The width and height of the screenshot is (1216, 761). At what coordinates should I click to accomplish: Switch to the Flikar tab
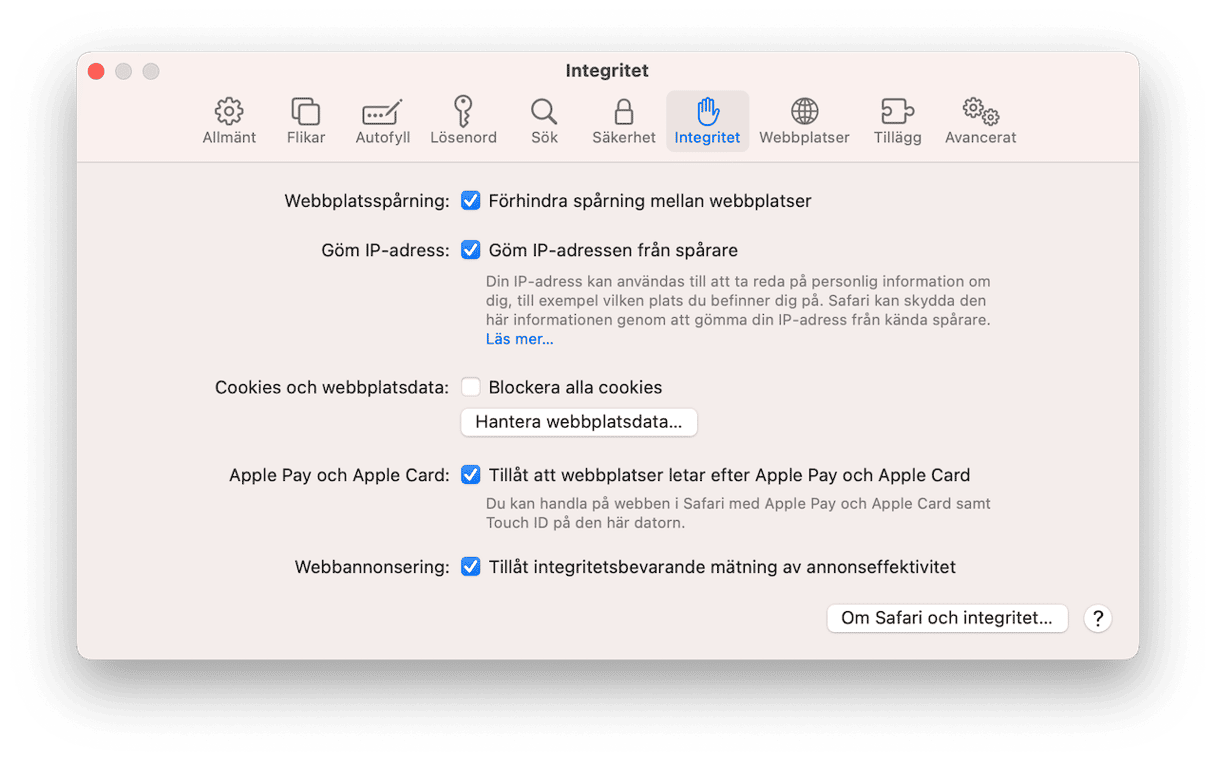point(305,121)
